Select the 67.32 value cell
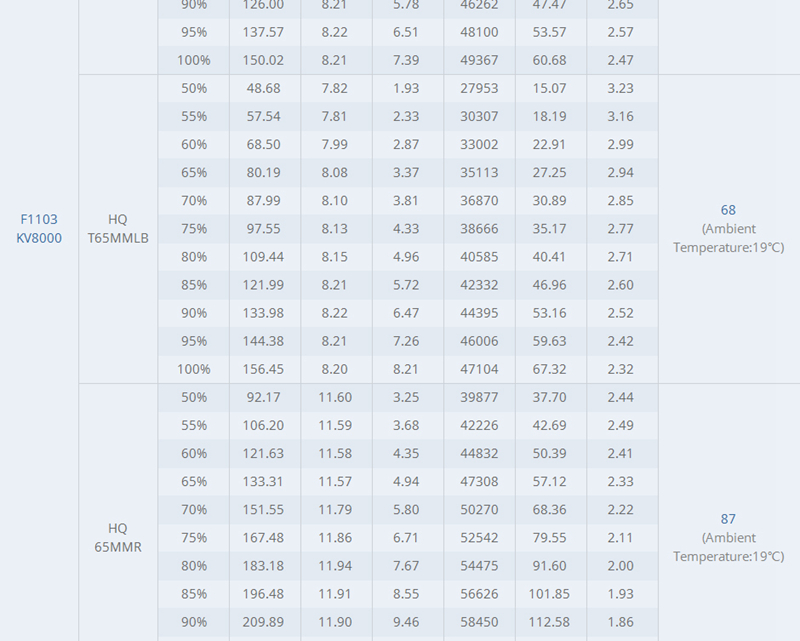800x641 pixels. tap(550, 369)
